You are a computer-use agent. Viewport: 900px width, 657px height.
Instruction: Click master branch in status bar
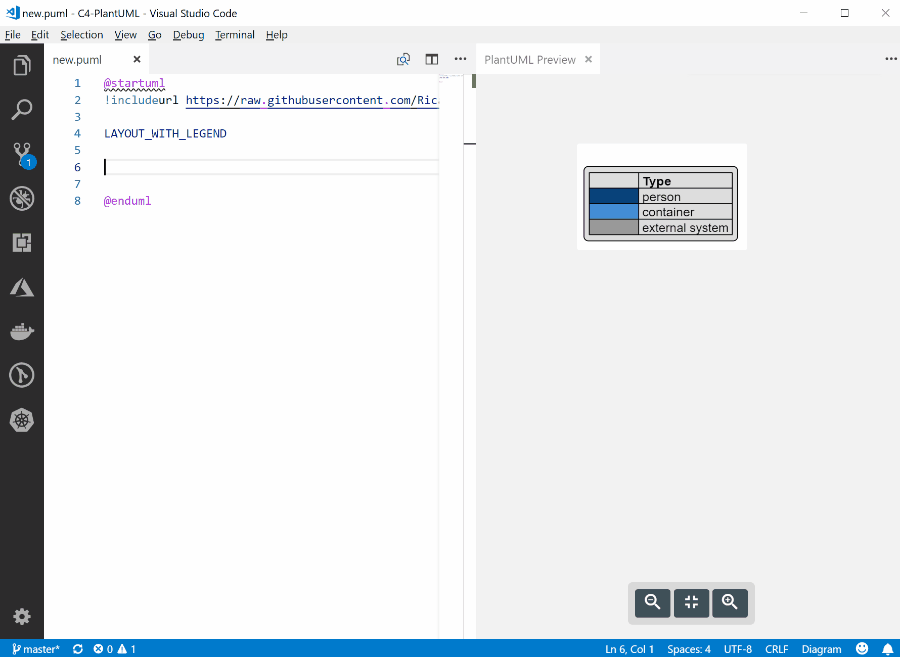(x=36, y=649)
